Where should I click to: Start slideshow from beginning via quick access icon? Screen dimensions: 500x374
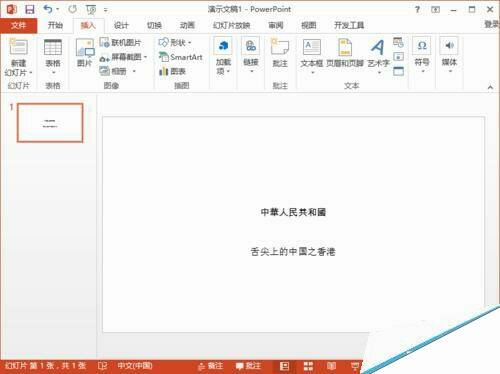click(x=91, y=10)
